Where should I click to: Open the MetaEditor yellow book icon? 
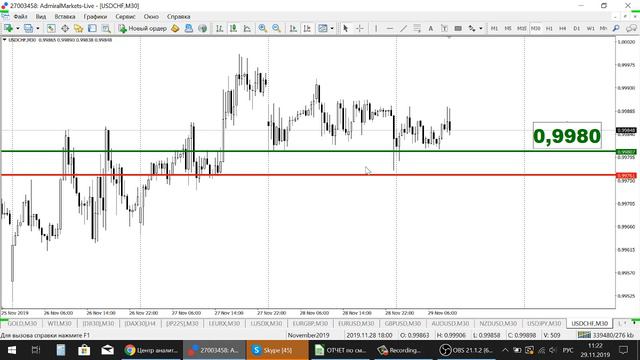click(x=175, y=28)
